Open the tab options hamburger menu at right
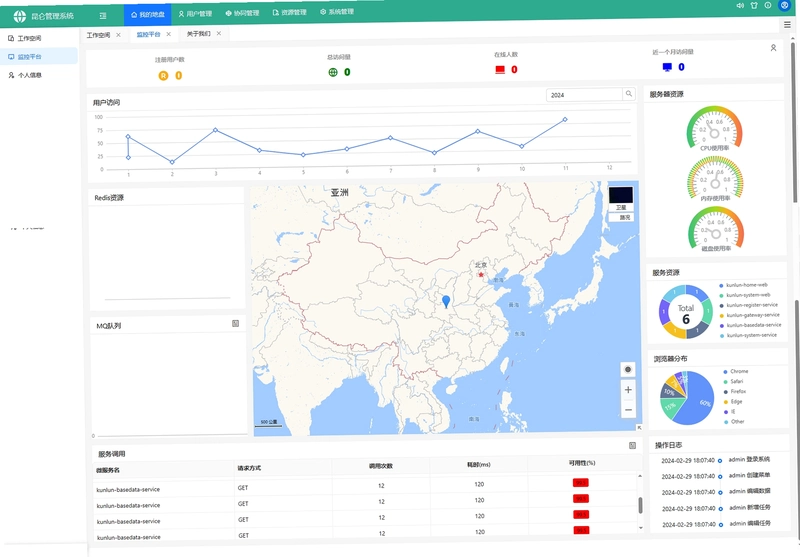800x557 pixels. point(787,24)
